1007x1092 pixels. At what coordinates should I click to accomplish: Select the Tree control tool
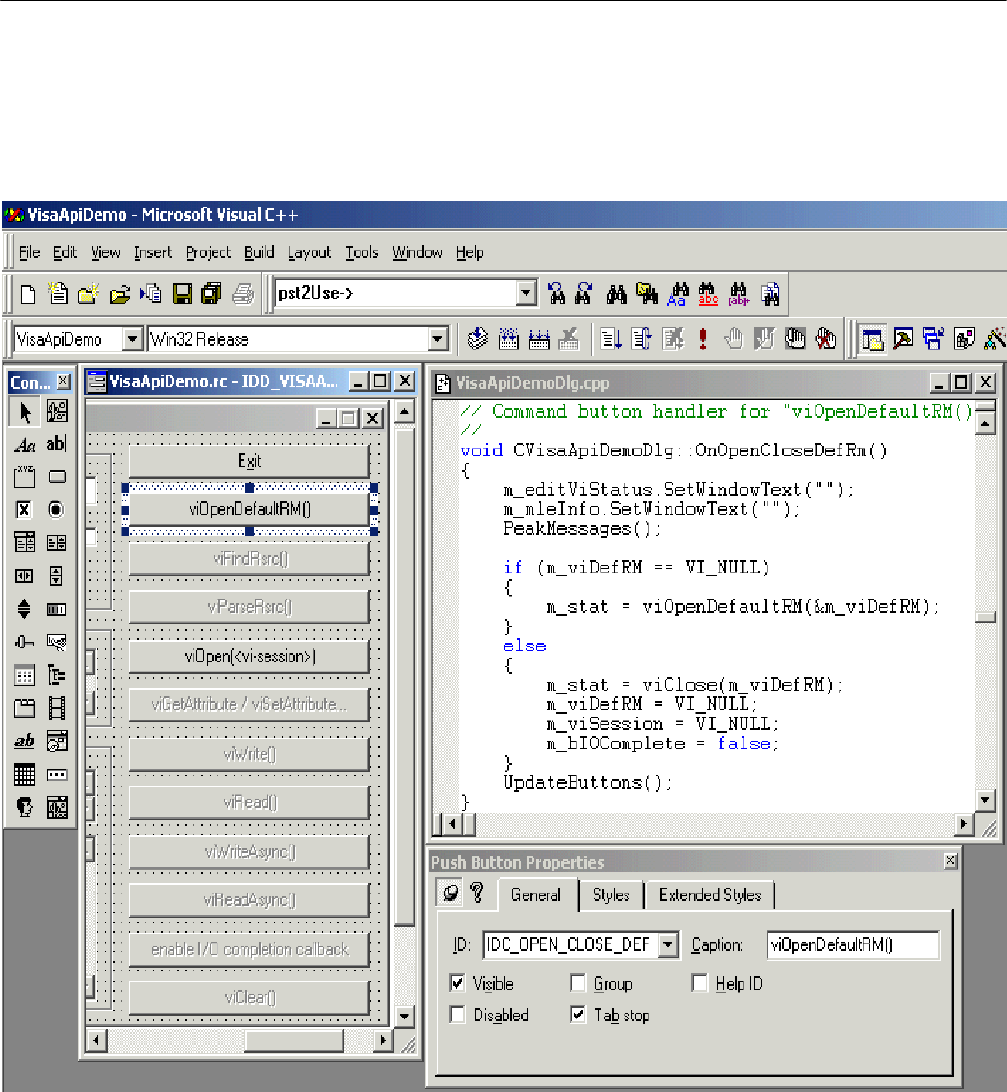point(56,675)
